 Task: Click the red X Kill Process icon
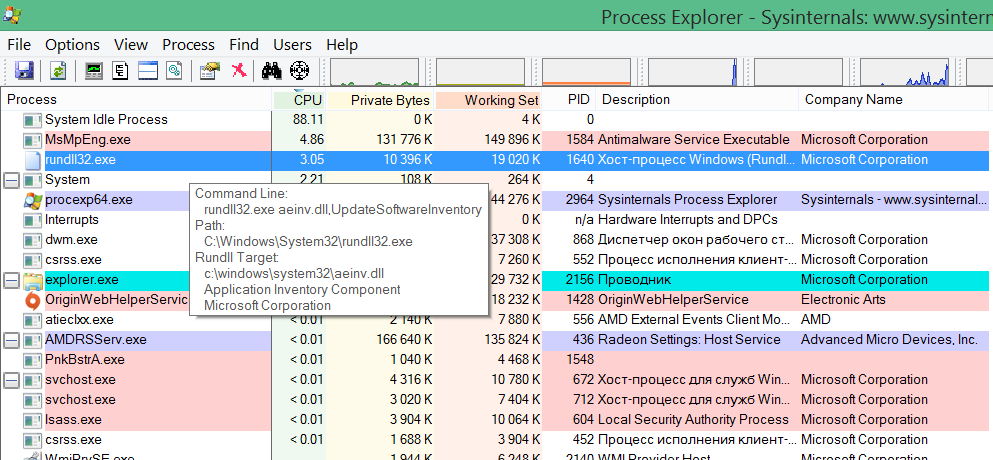[x=238, y=71]
